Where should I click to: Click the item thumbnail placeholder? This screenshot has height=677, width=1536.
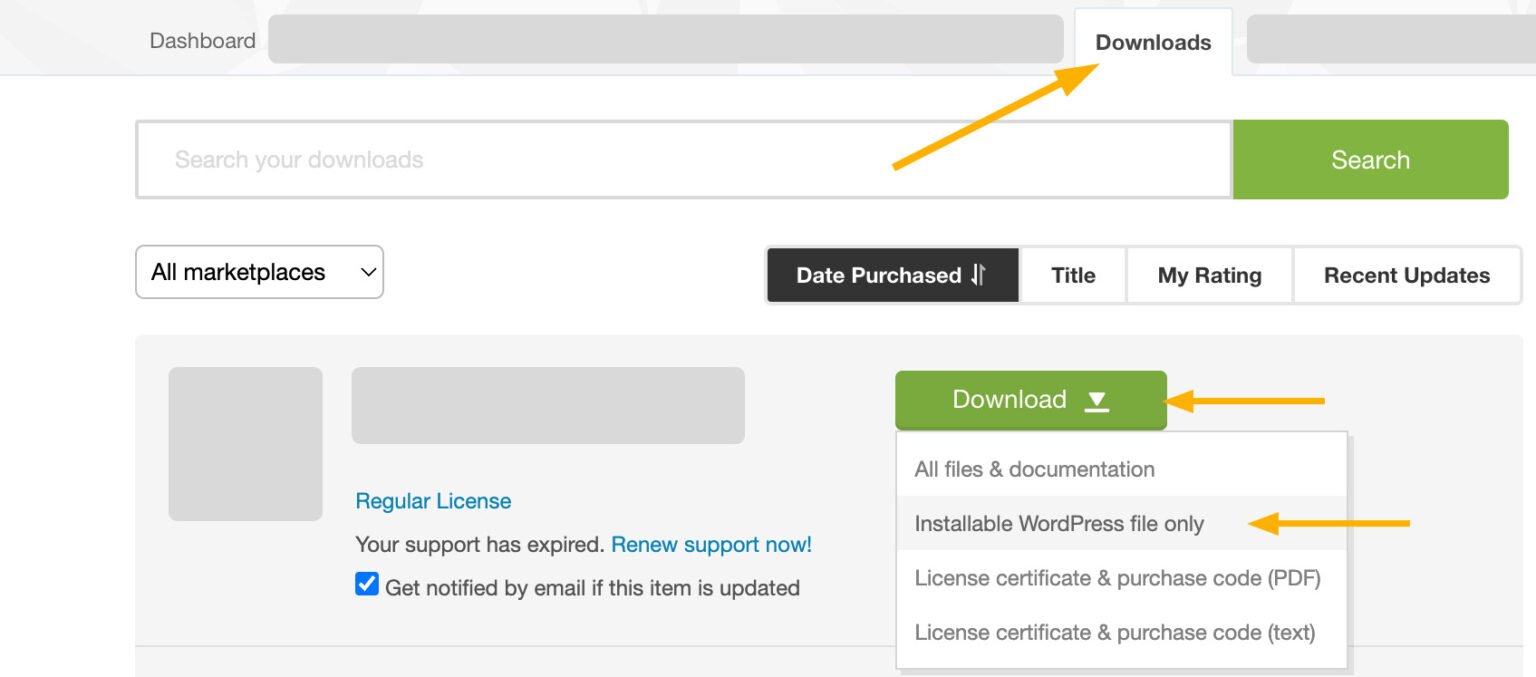(245, 444)
